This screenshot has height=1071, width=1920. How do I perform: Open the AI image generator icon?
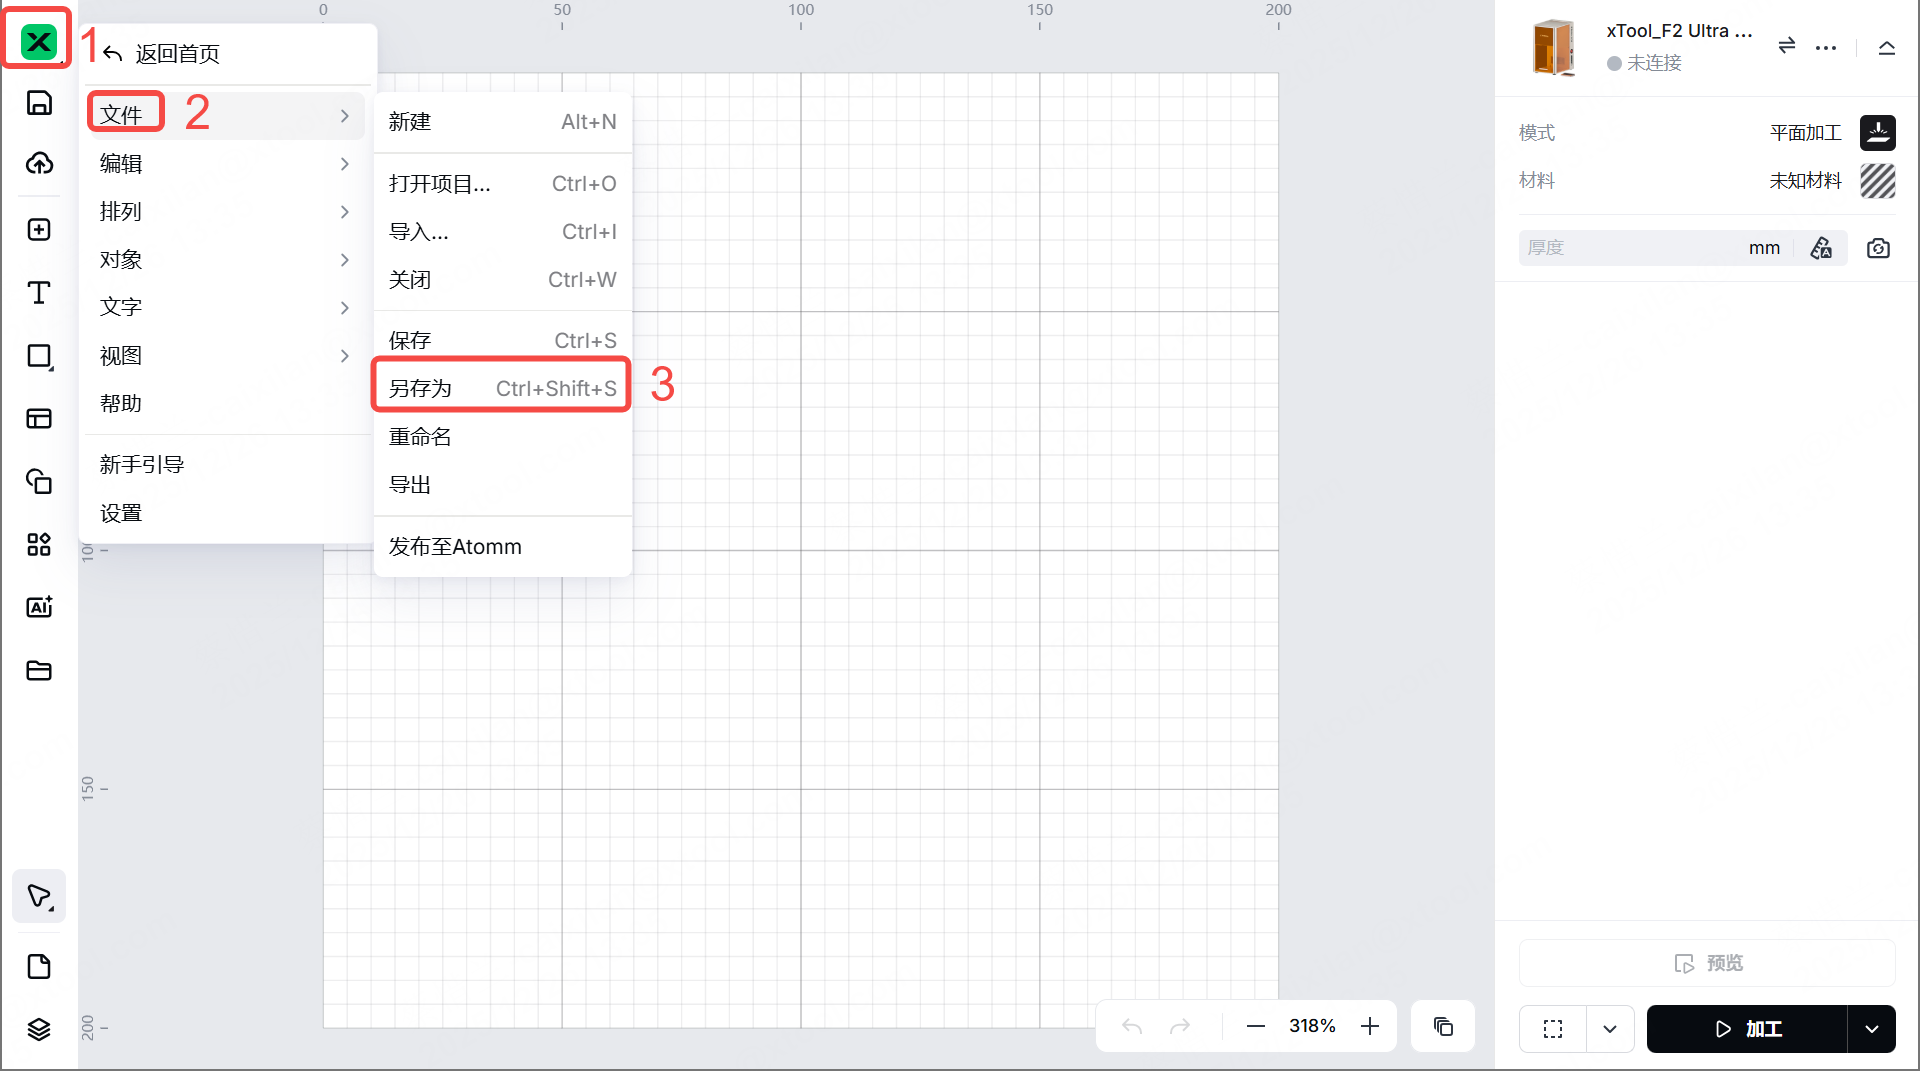click(x=38, y=607)
